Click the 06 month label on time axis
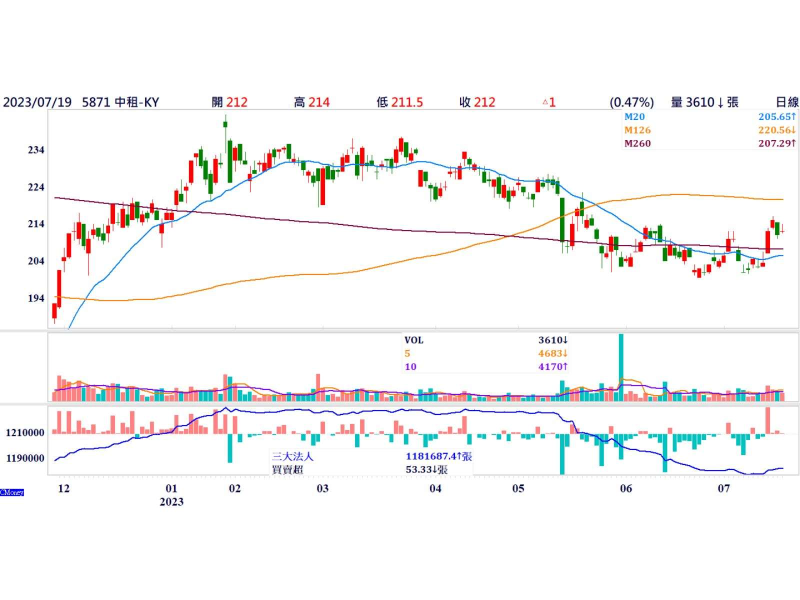Image resolution: width=800 pixels, height=600 pixels. coord(626,489)
